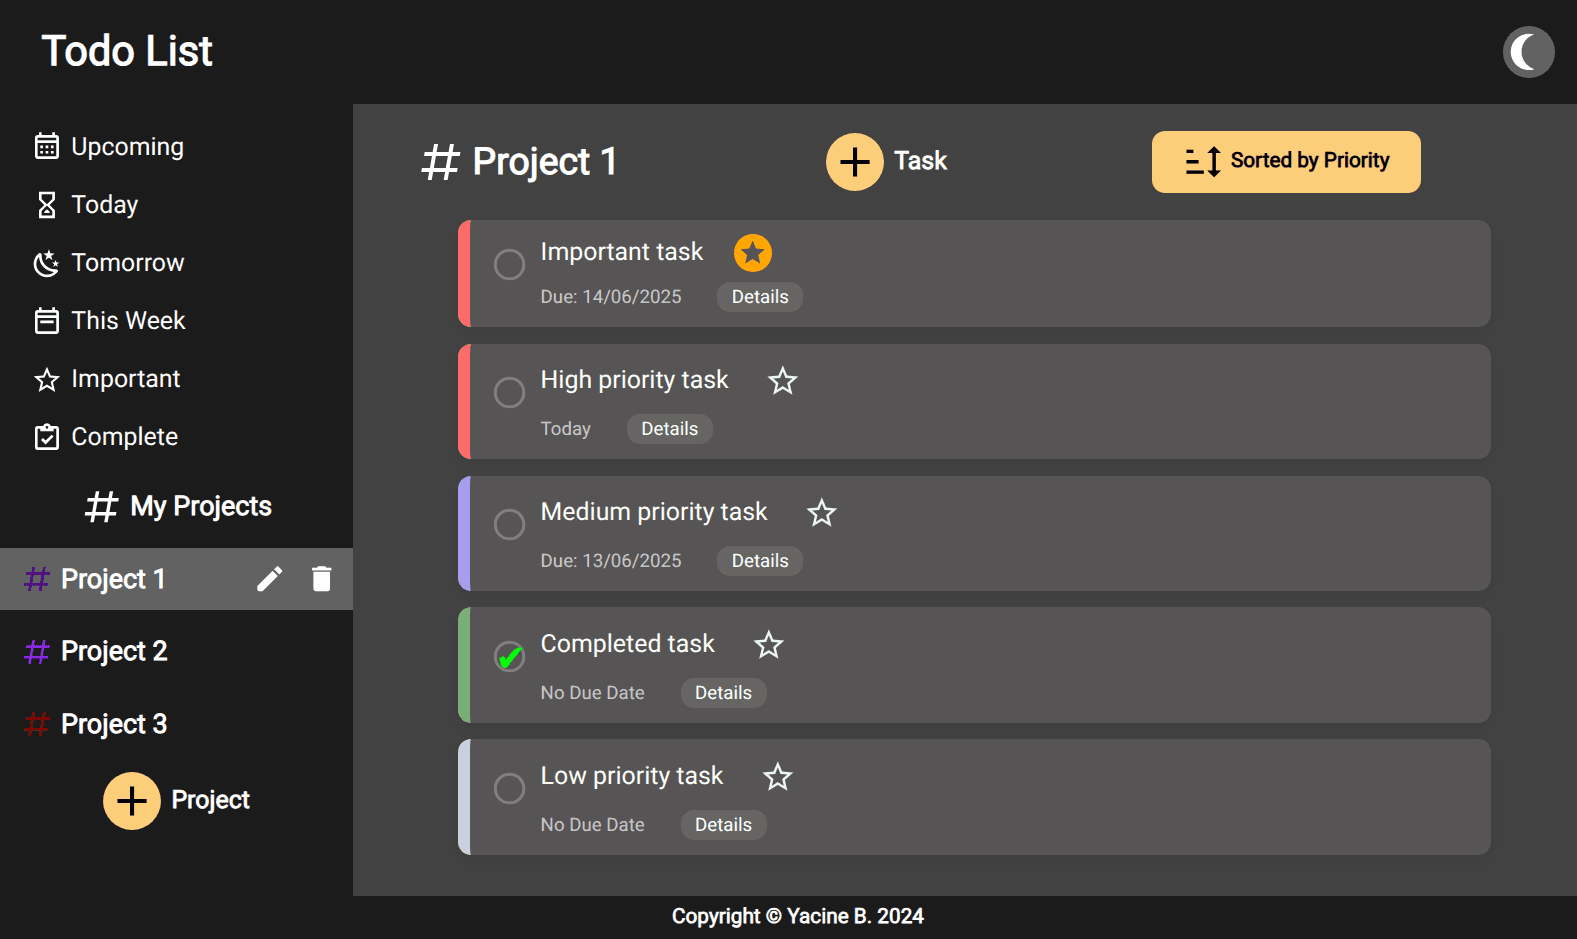This screenshot has width=1577, height=939.
Task: Click the red hash icon beside Project 3
Action: point(37,724)
